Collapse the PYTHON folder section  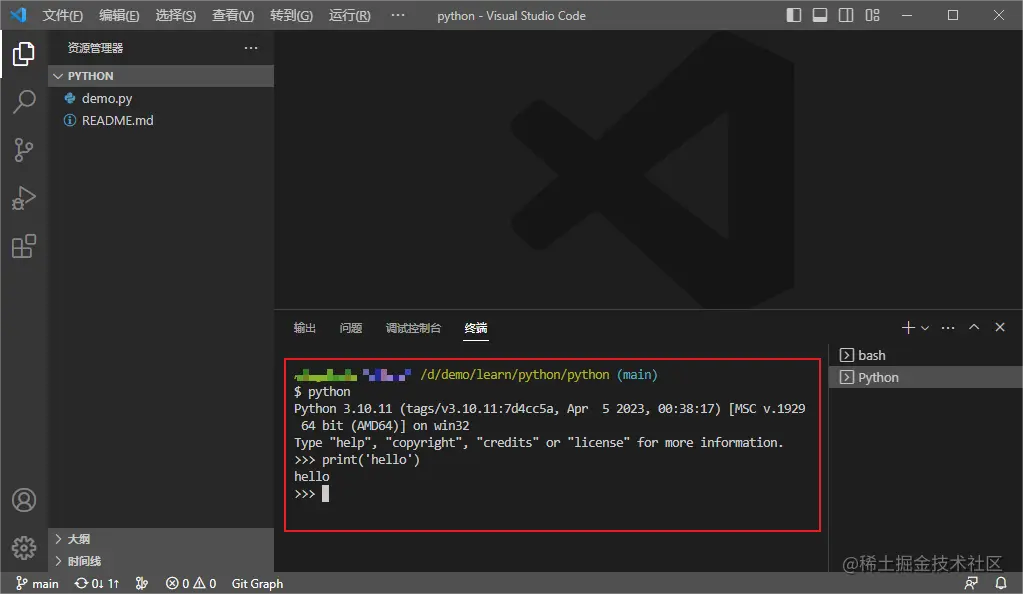point(161,76)
